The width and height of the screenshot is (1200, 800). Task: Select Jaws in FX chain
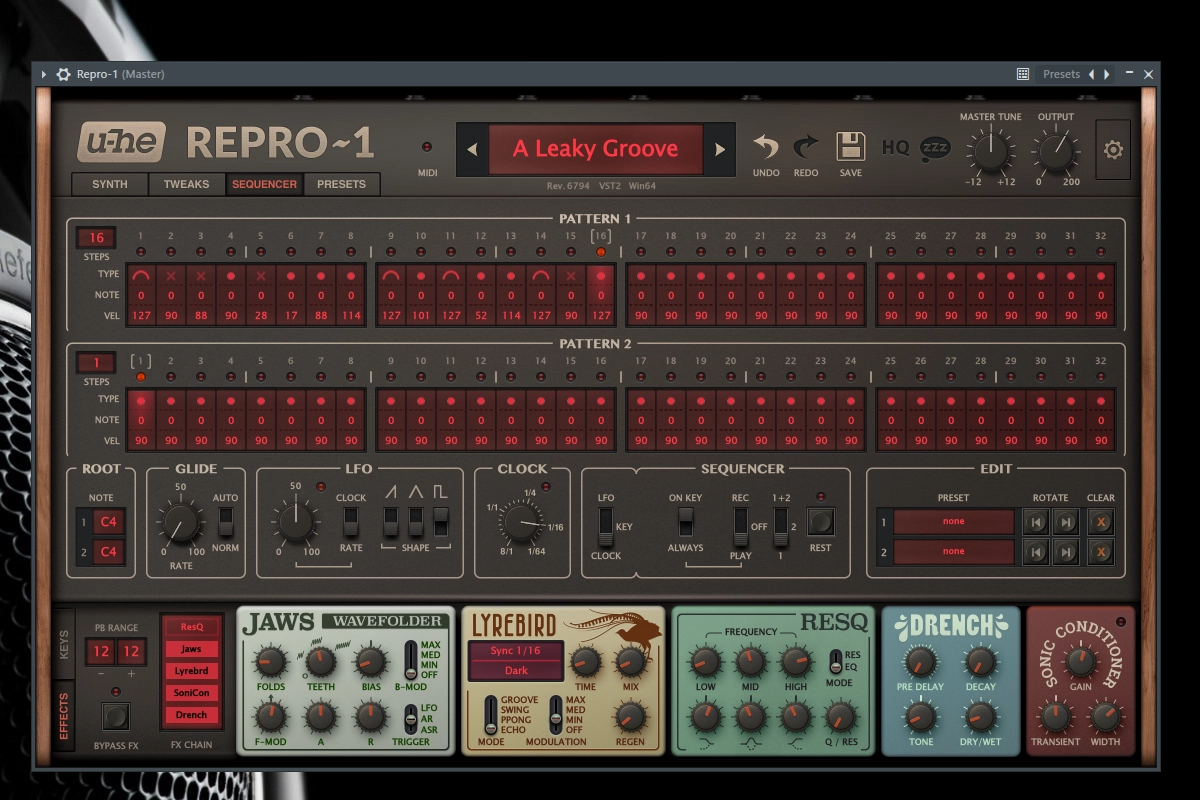192,649
